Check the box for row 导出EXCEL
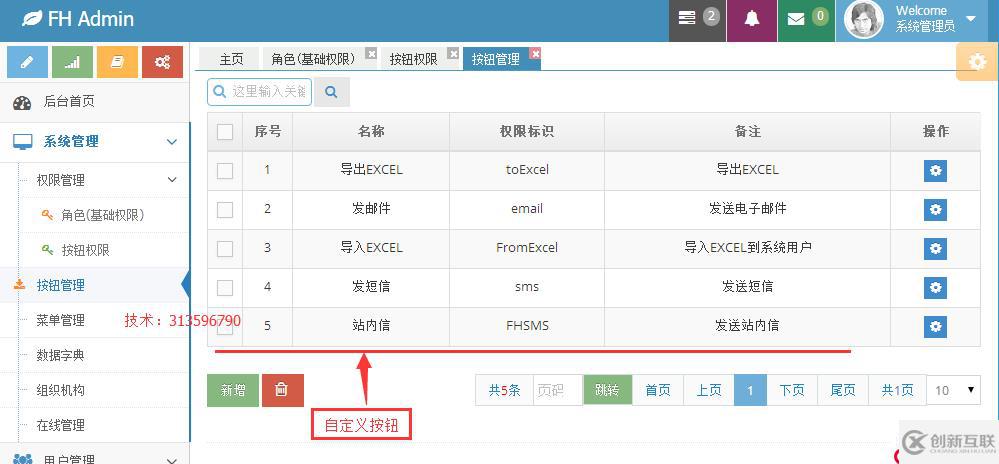999x464 pixels. [x=225, y=171]
